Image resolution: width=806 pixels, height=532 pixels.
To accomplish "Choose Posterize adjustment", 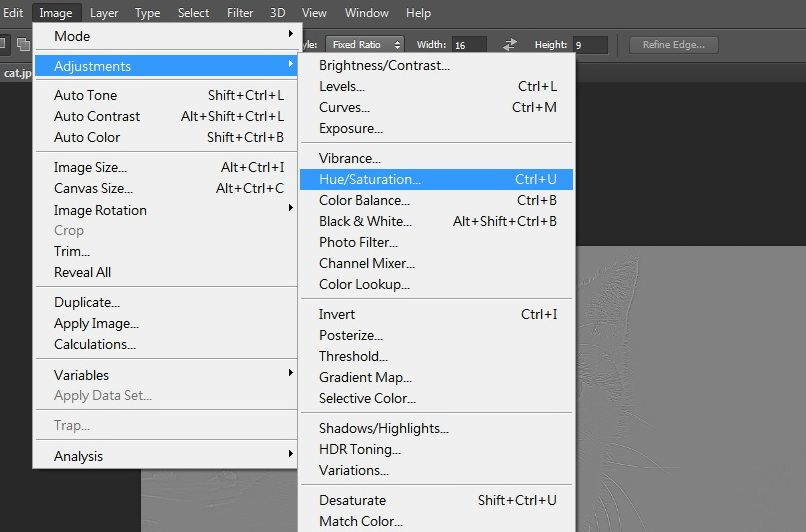I will [436, 335].
